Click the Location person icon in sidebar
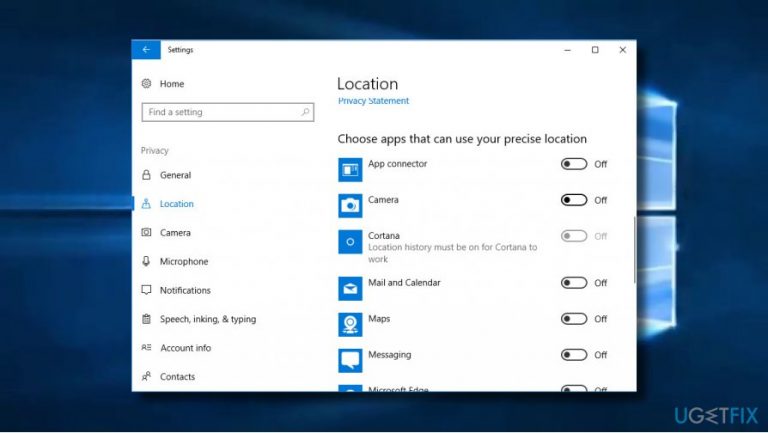This screenshot has height=433, width=768. pos(146,204)
